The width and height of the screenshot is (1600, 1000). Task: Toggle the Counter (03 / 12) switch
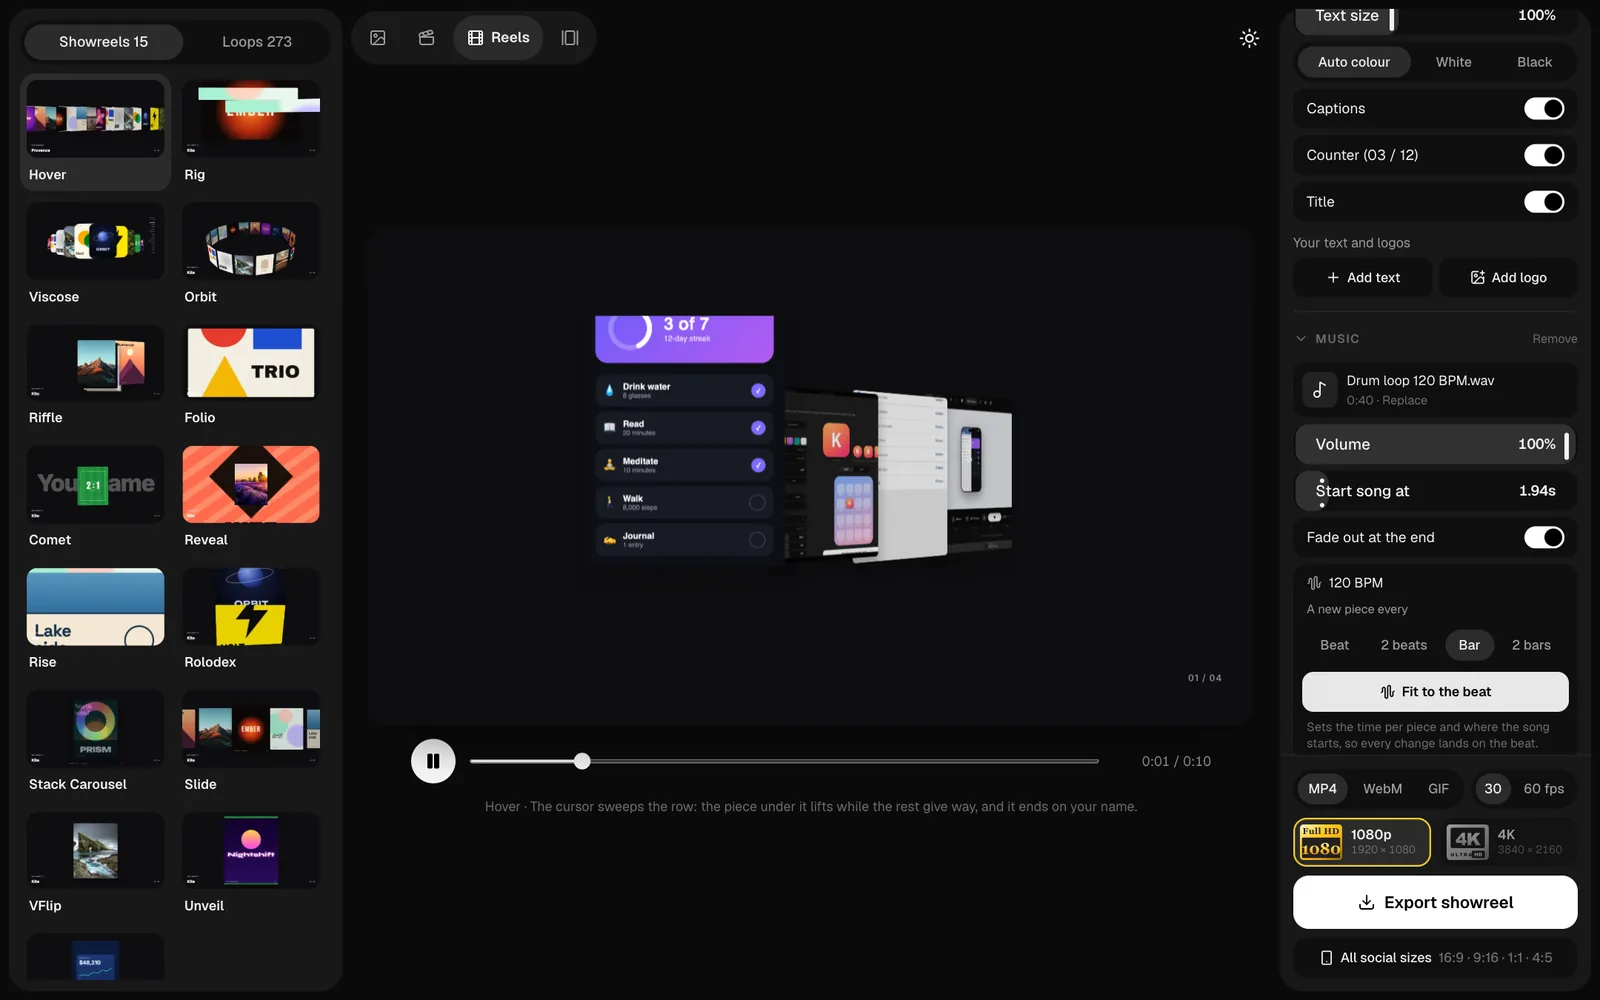(1544, 155)
